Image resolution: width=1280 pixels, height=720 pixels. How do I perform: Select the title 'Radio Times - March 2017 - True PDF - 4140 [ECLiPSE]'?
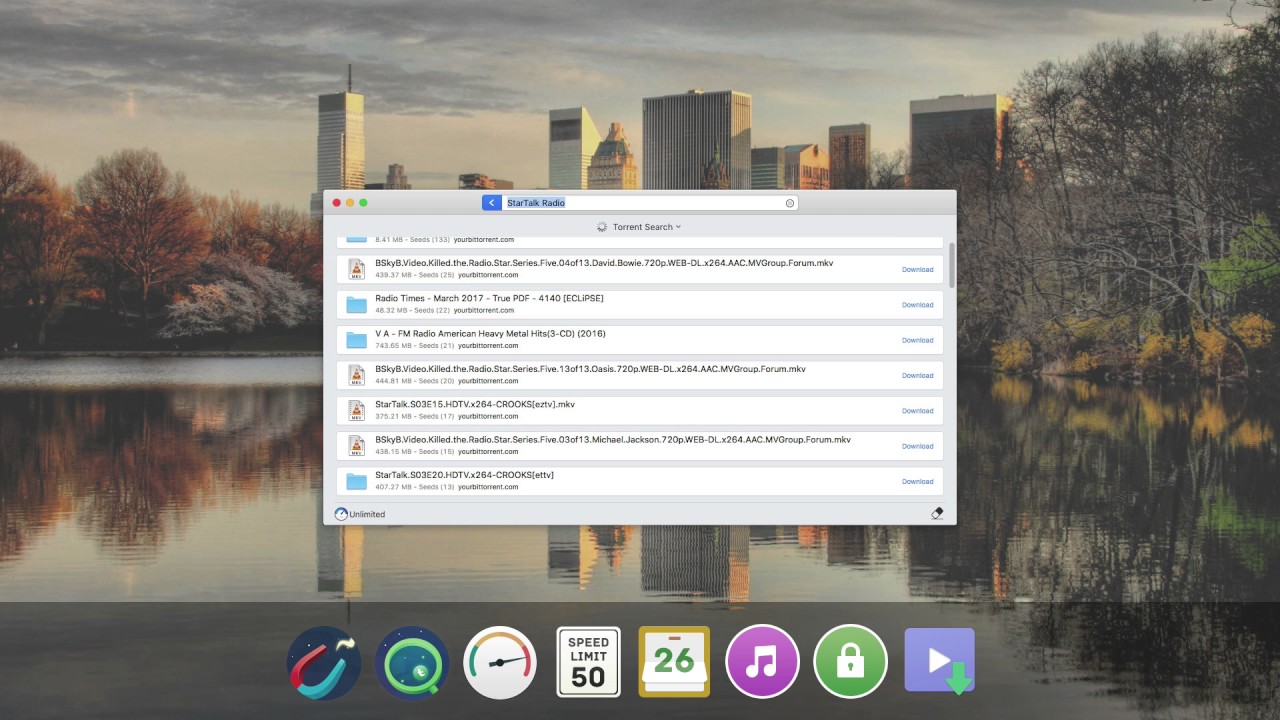[489, 298]
